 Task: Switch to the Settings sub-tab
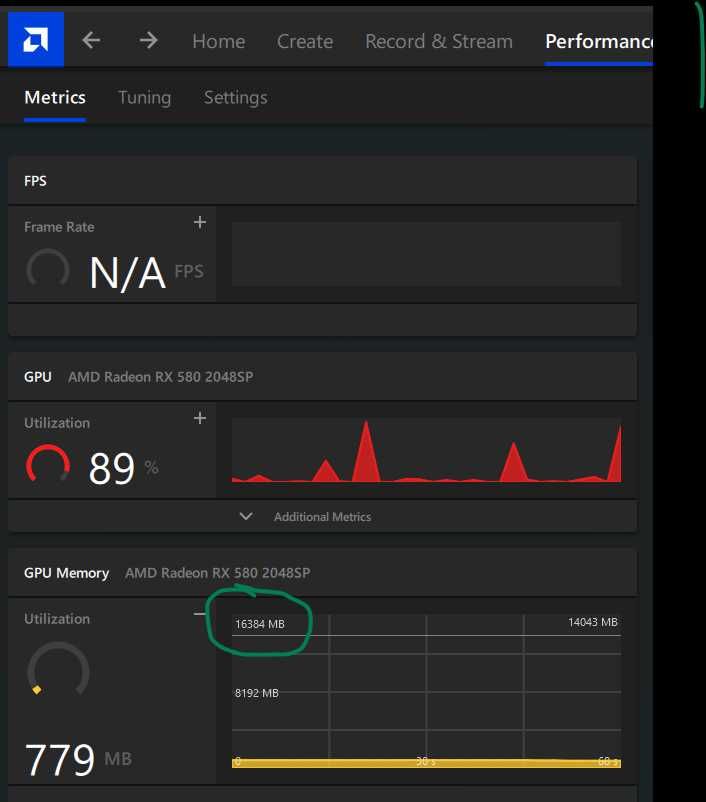235,97
